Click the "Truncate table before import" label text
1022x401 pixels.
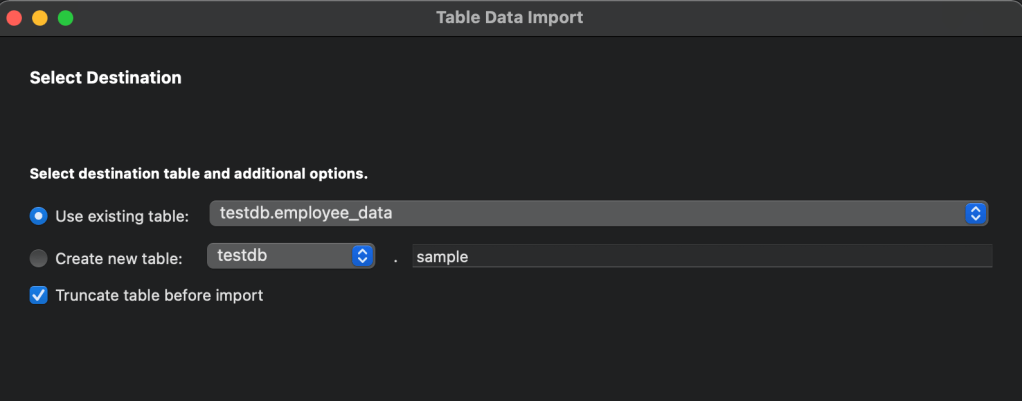coord(159,295)
